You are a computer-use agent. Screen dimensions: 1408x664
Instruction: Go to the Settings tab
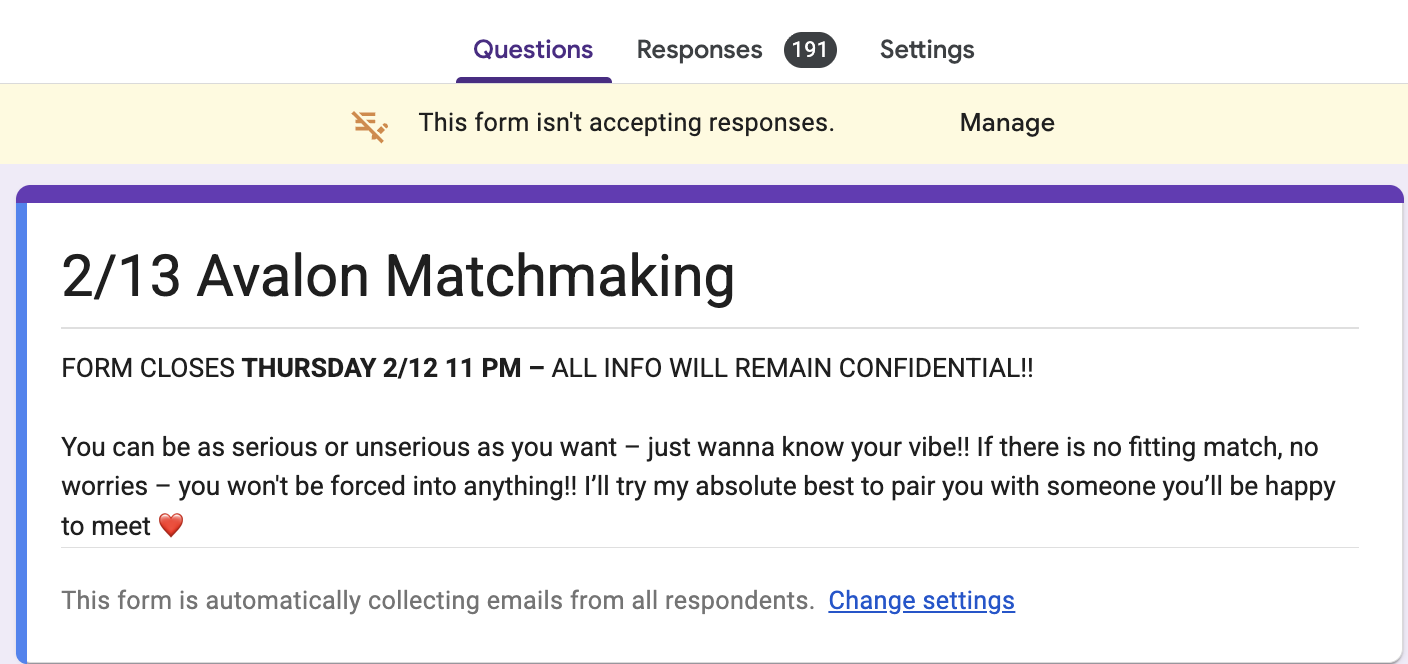(x=927, y=50)
